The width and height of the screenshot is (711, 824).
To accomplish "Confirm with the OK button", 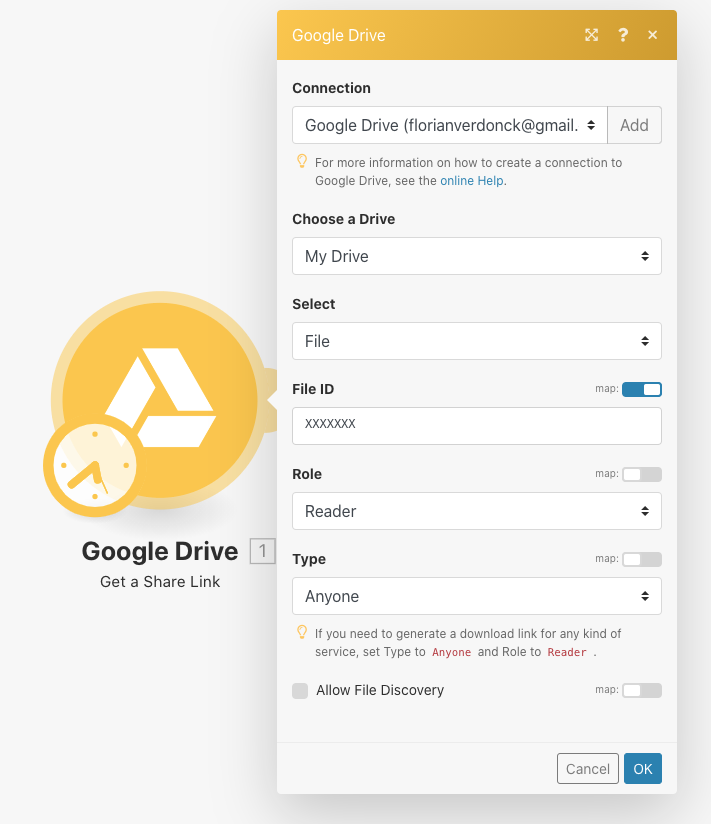I will click(x=643, y=769).
